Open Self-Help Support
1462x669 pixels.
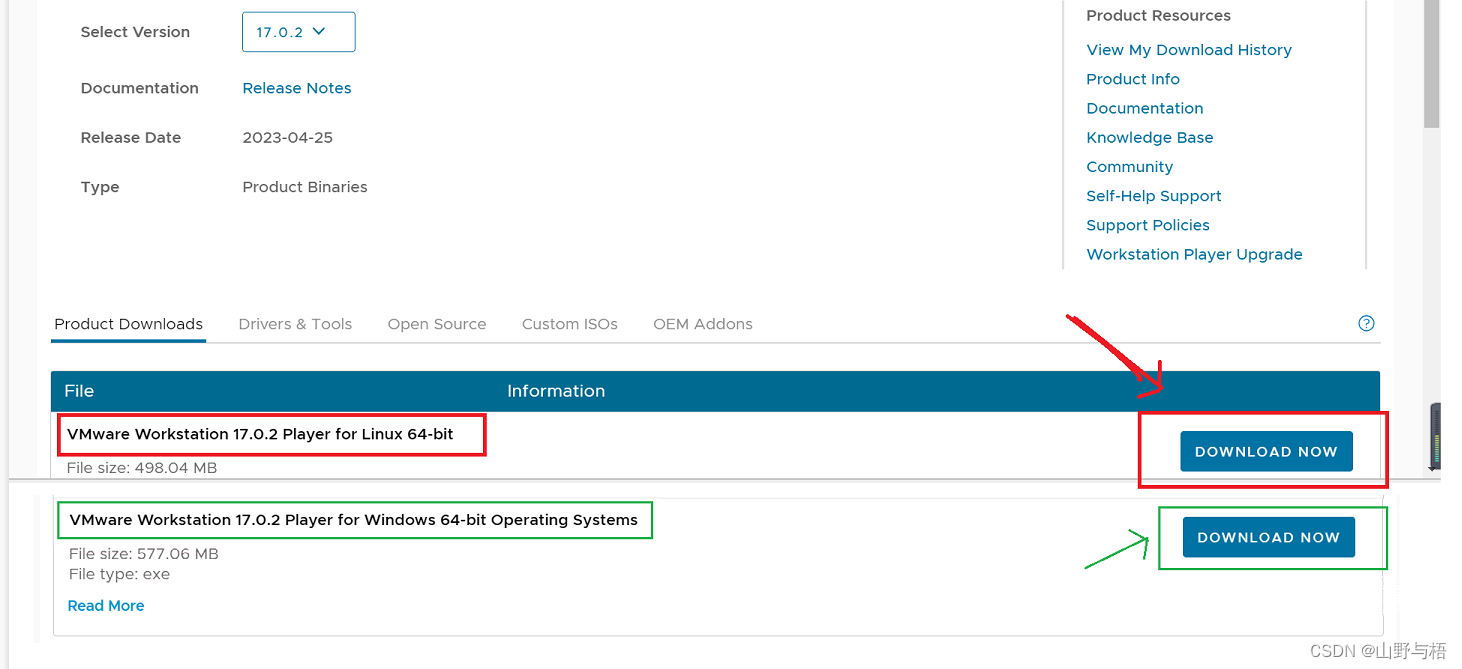[1154, 196]
